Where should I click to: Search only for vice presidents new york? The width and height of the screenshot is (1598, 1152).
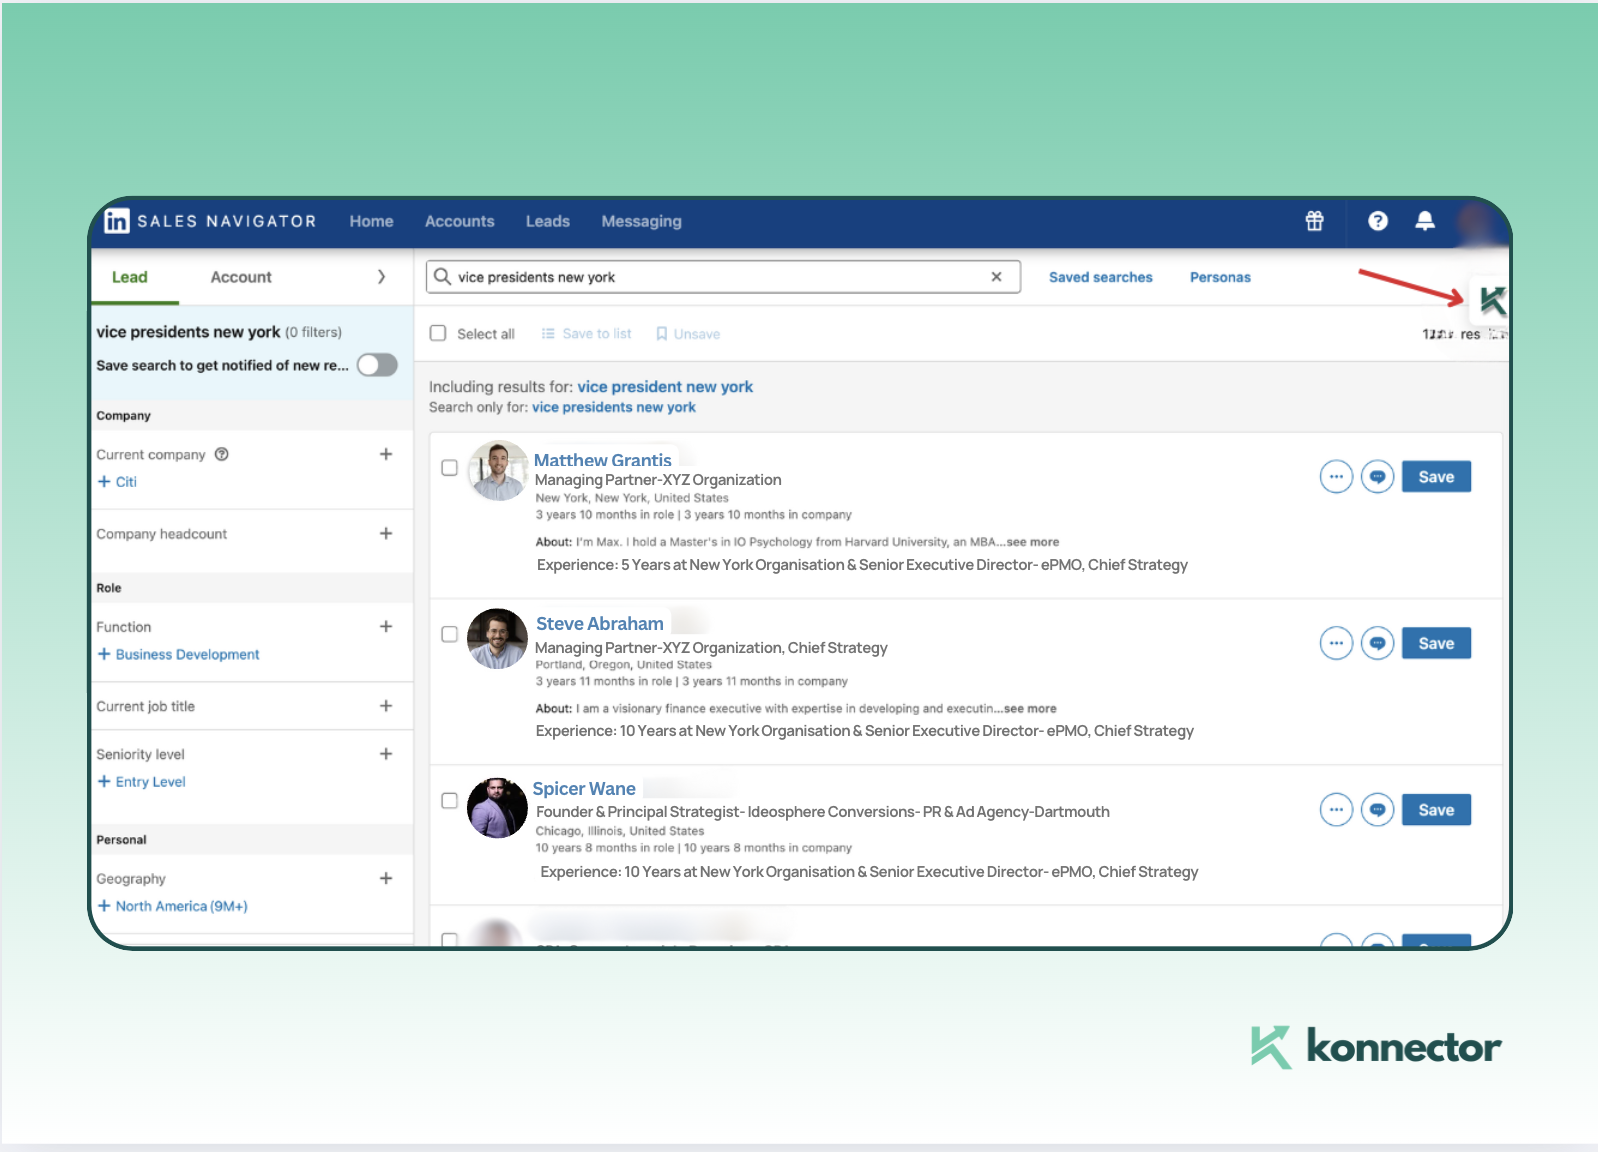click(x=614, y=407)
